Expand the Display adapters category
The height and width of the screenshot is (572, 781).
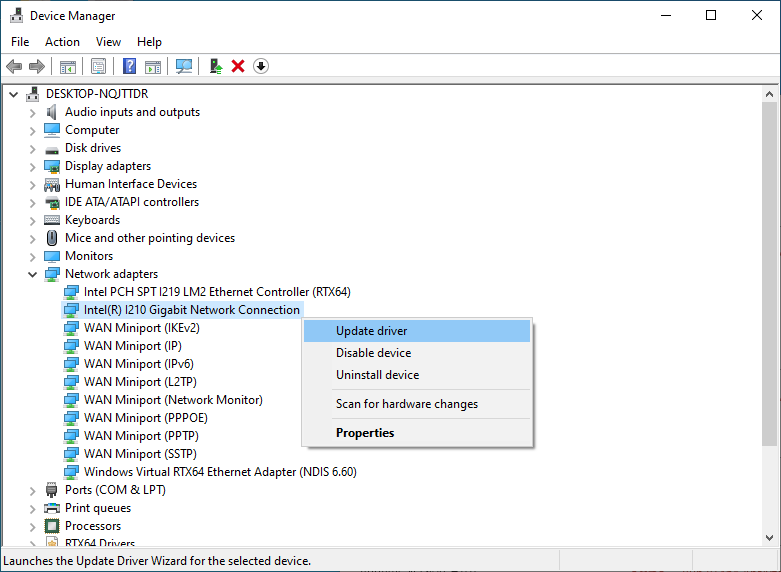(x=32, y=166)
